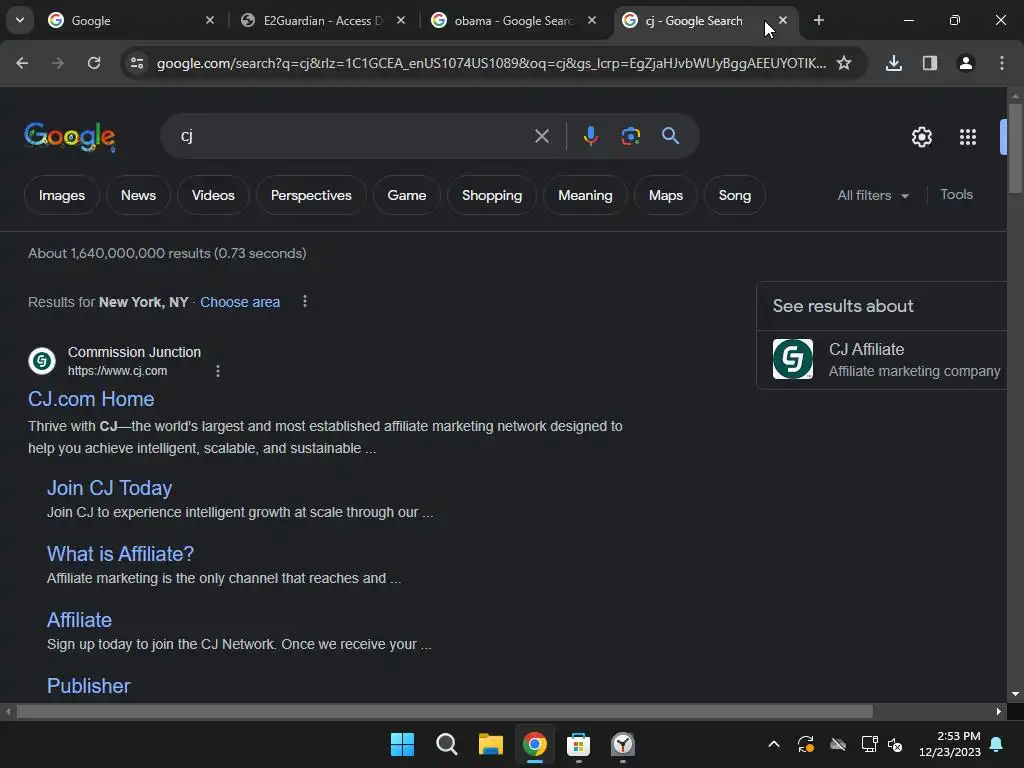Show hidden system tray icons
Image resolution: width=1024 pixels, height=768 pixels.
773,744
